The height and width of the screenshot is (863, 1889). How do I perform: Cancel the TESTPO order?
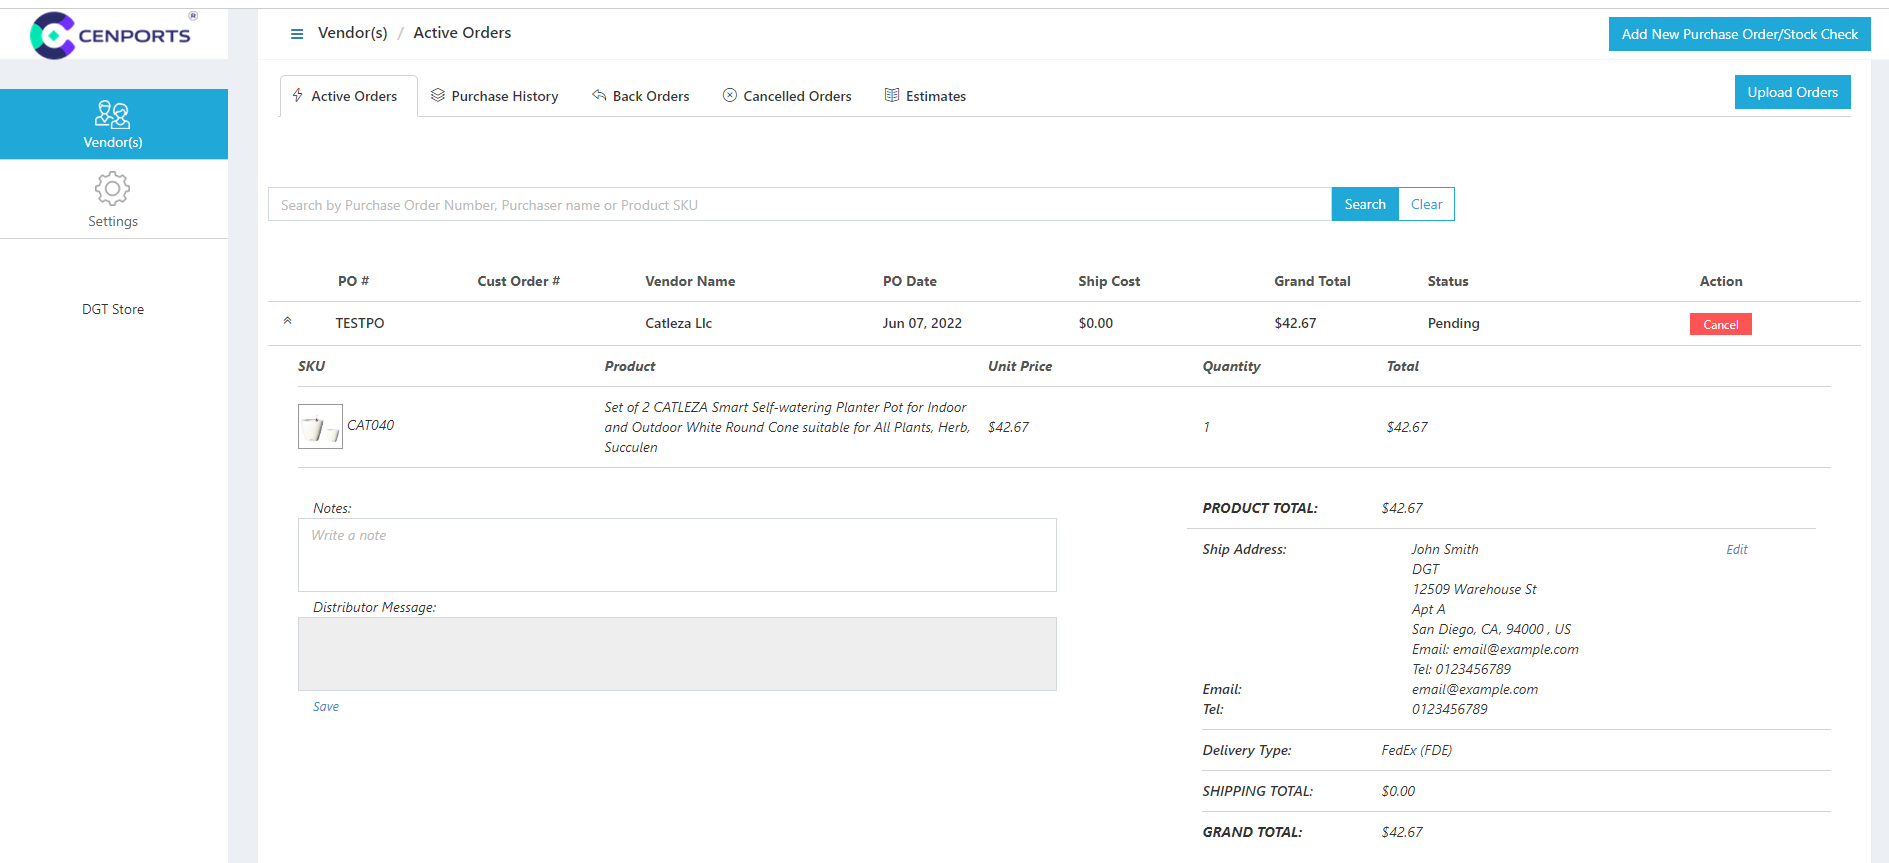(1720, 324)
